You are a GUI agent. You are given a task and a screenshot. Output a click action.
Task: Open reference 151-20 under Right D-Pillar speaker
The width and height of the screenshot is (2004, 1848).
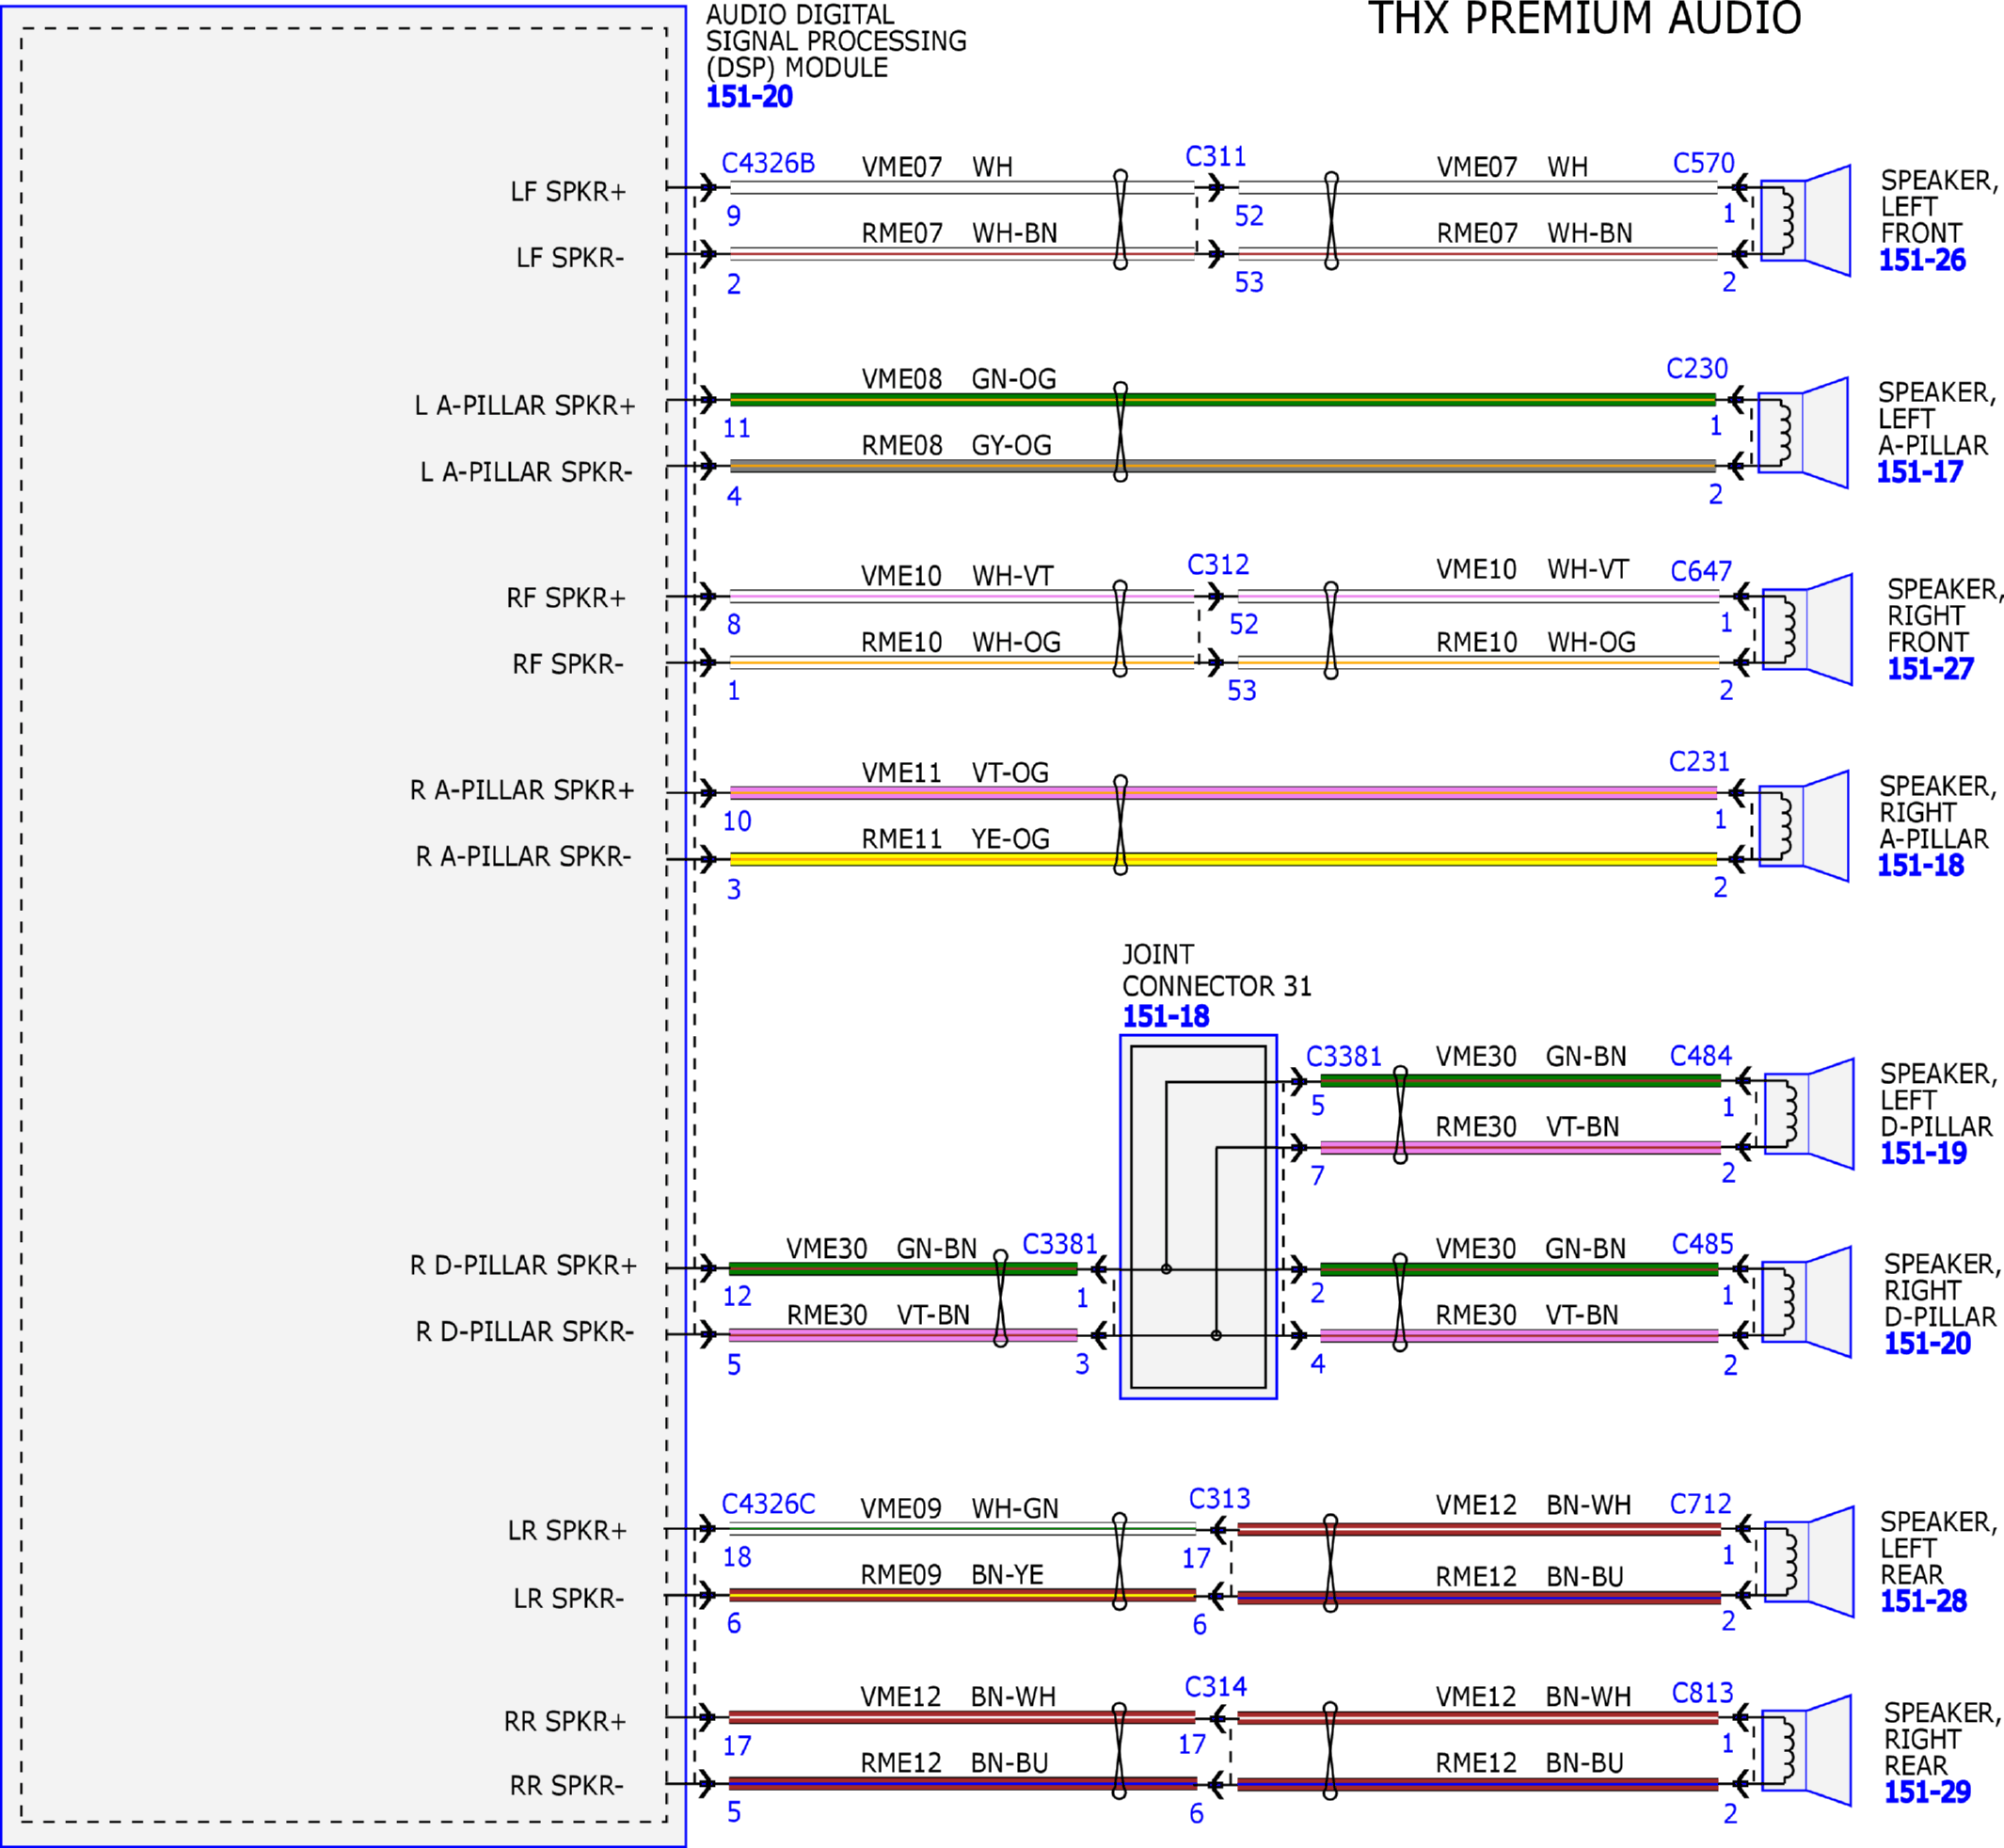pyautogui.click(x=1927, y=1344)
